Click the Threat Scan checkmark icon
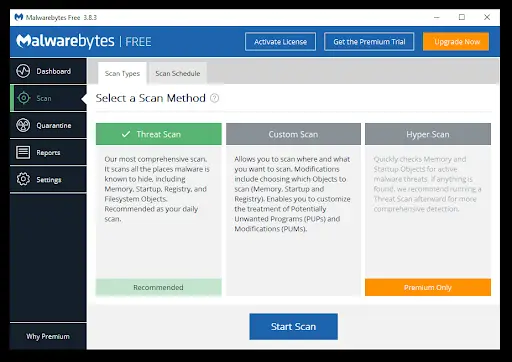 point(126,134)
